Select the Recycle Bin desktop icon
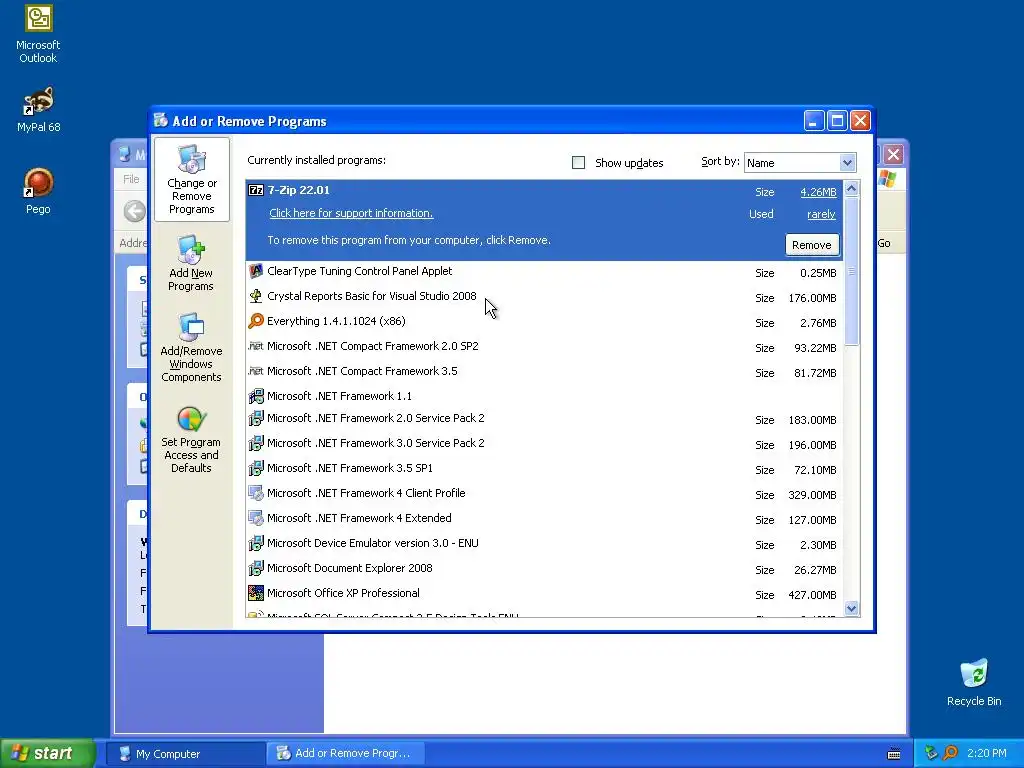The height and width of the screenshot is (768, 1024). point(974,682)
